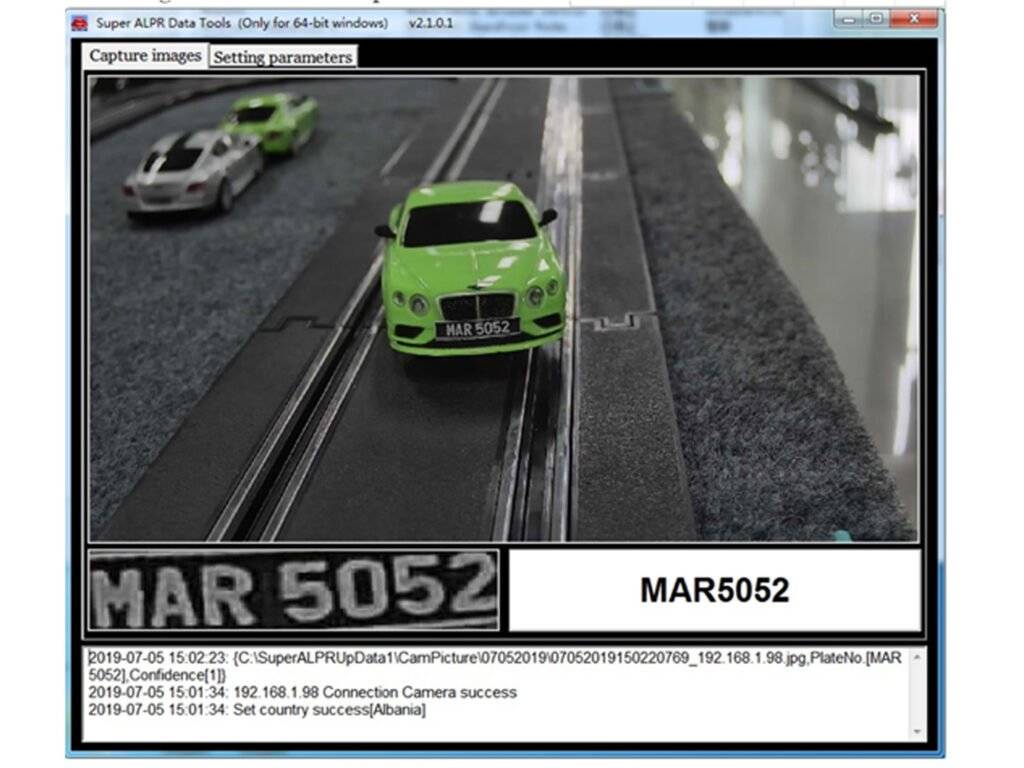Image resolution: width=1024 pixels, height=768 pixels.
Task: Maximize the Super ALPR window
Action: pos(875,19)
